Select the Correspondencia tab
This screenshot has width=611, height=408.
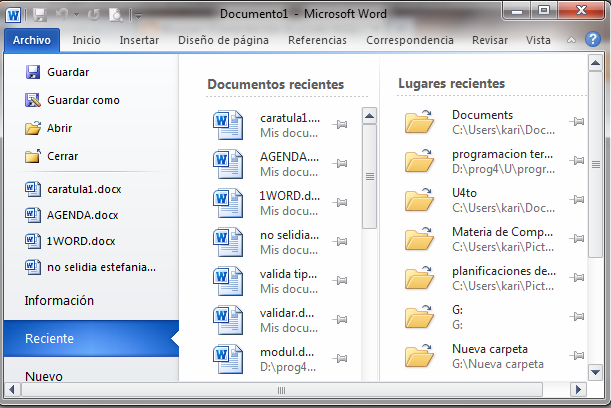(410, 40)
